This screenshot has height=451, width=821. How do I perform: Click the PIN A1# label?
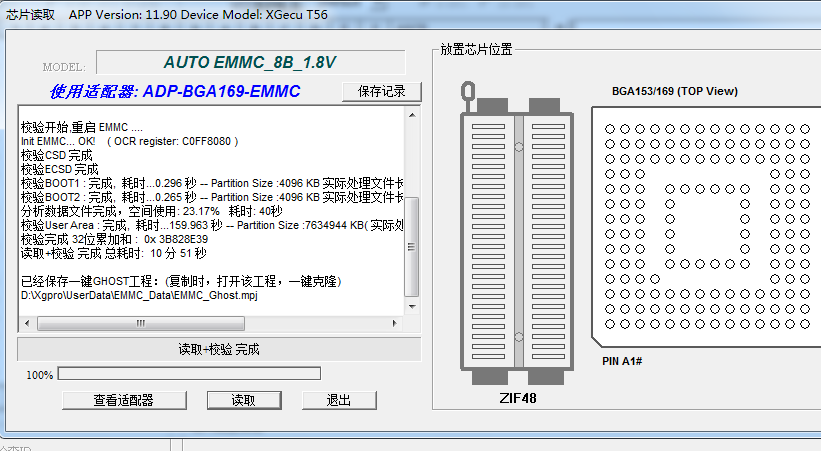[x=621, y=361]
